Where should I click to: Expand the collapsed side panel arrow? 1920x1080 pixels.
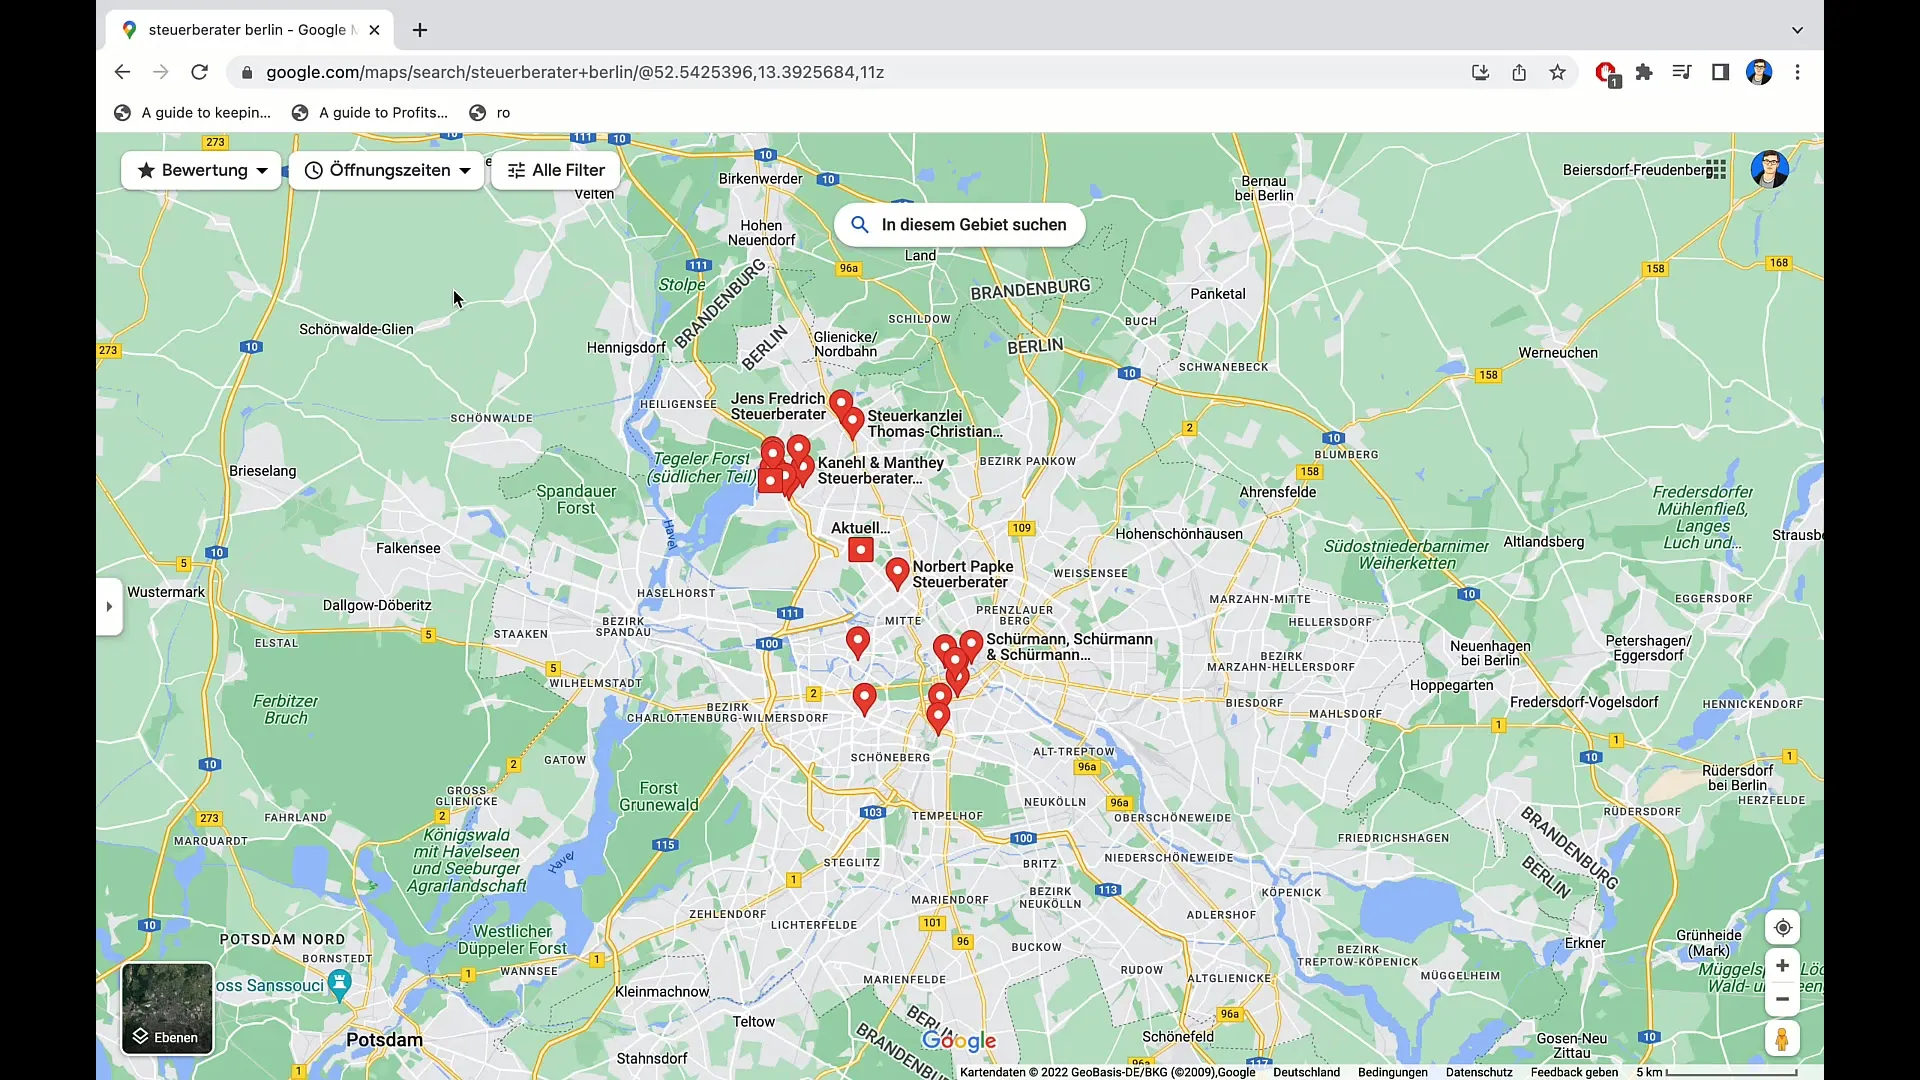[x=109, y=606]
